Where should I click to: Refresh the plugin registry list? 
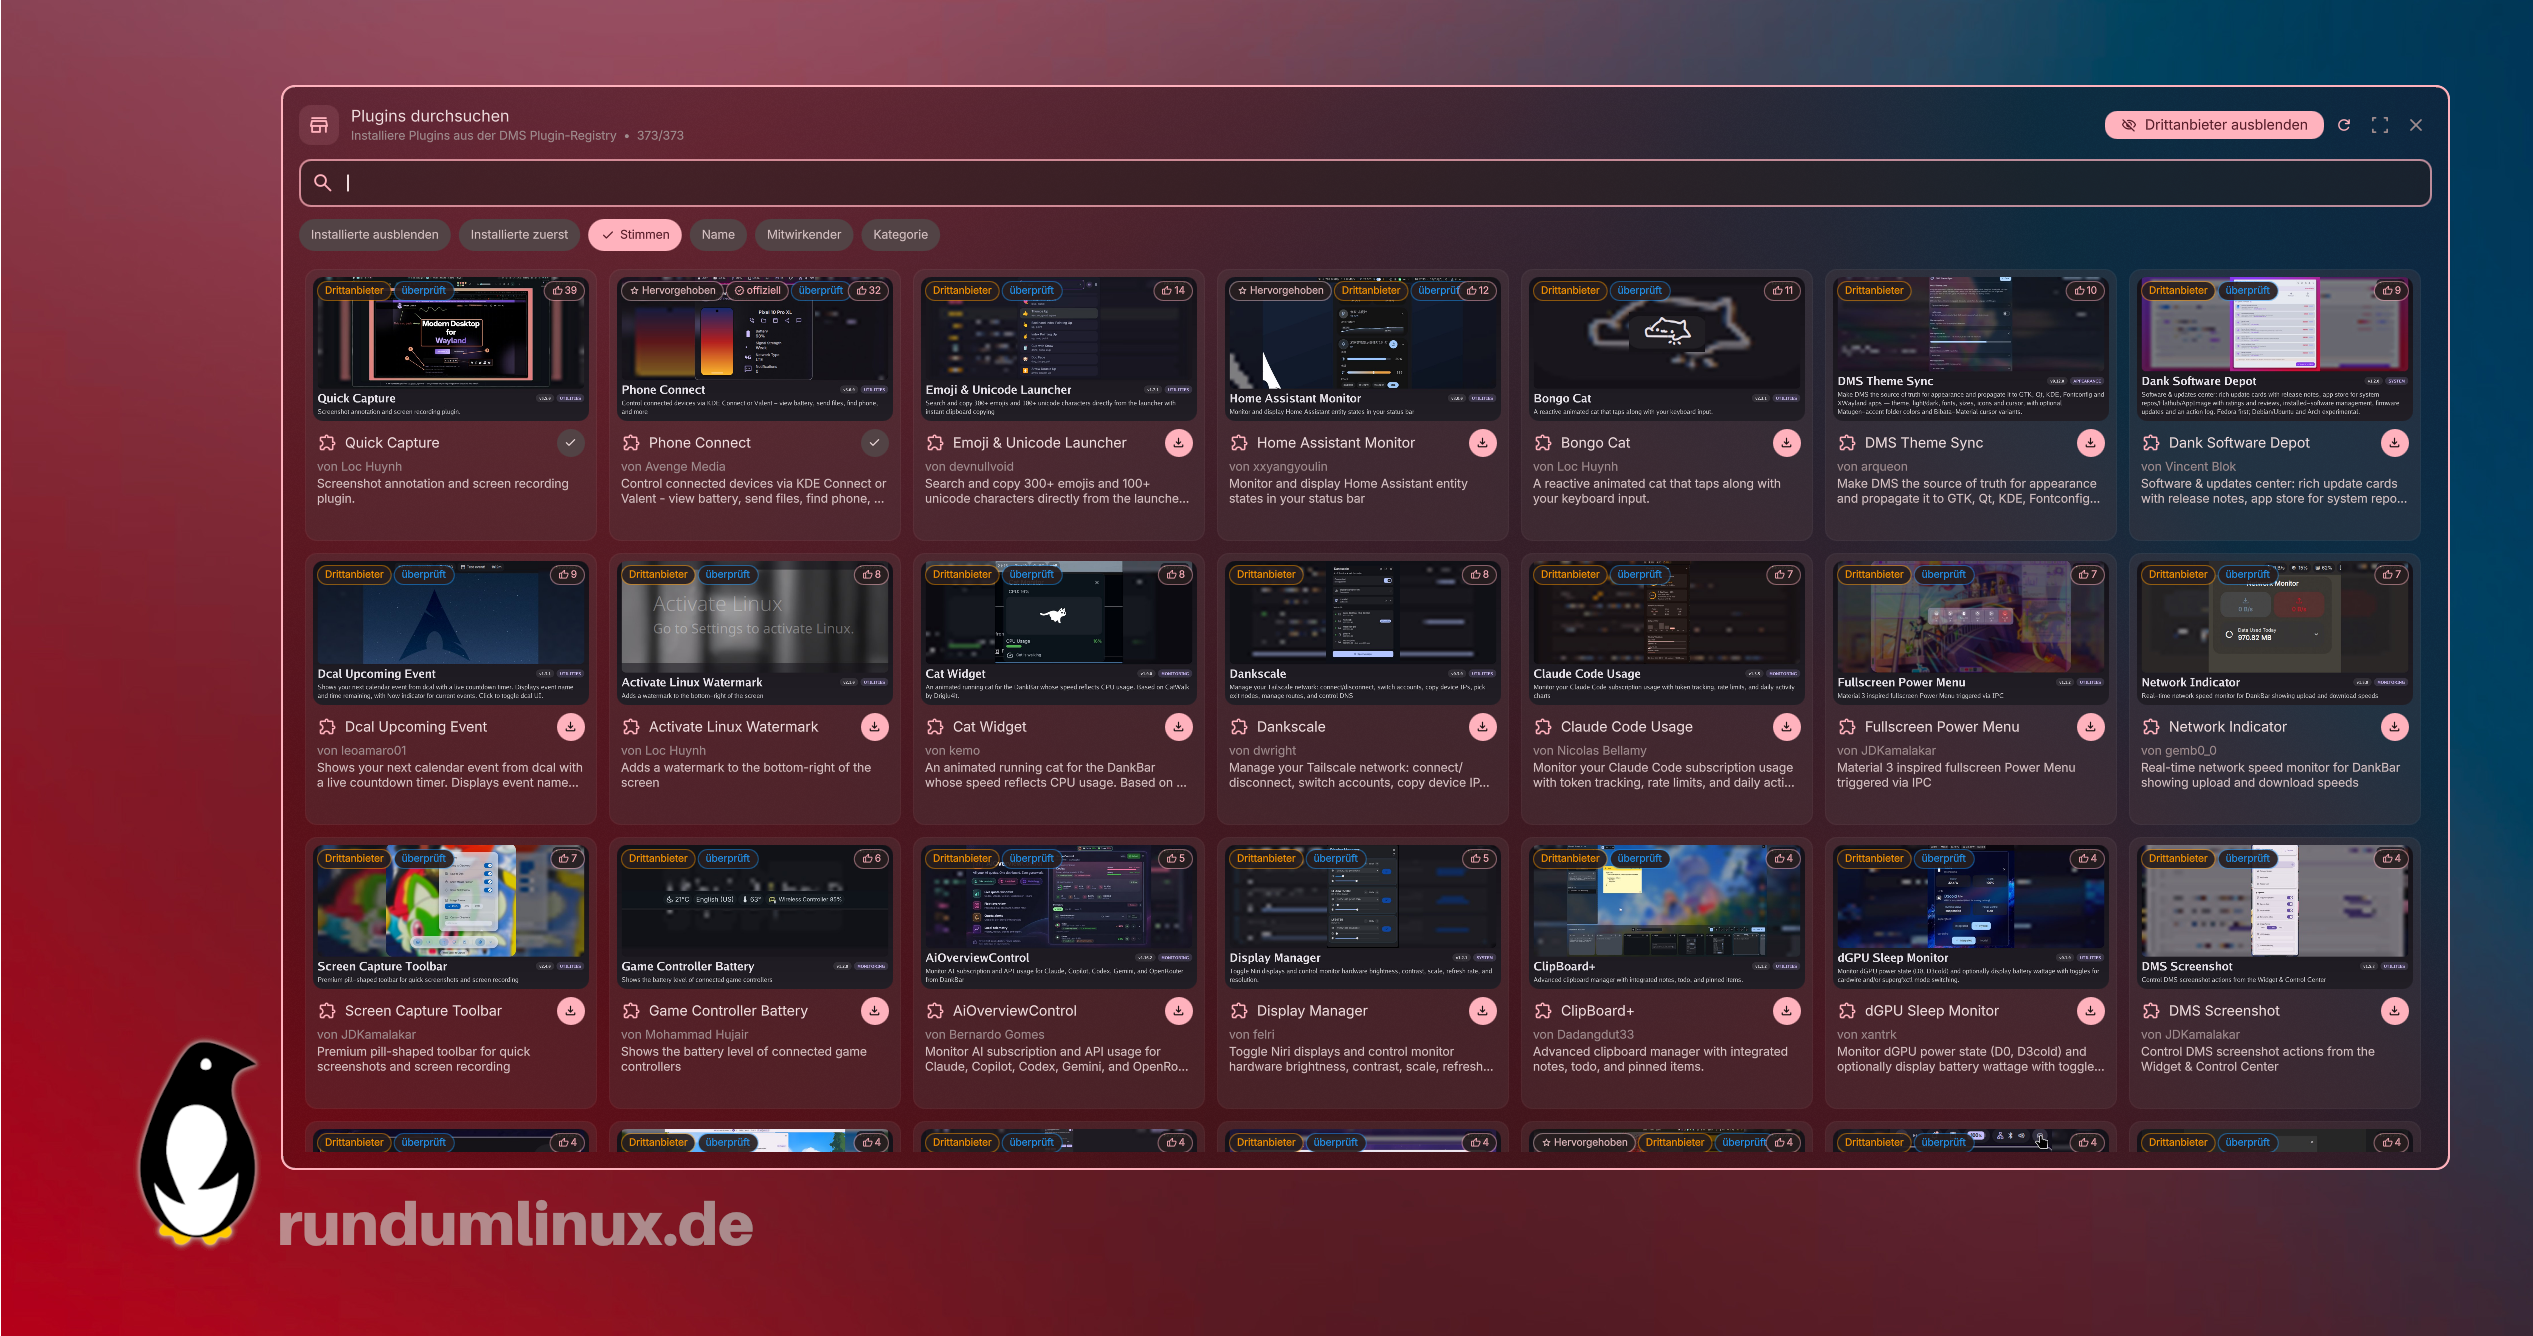point(2344,125)
